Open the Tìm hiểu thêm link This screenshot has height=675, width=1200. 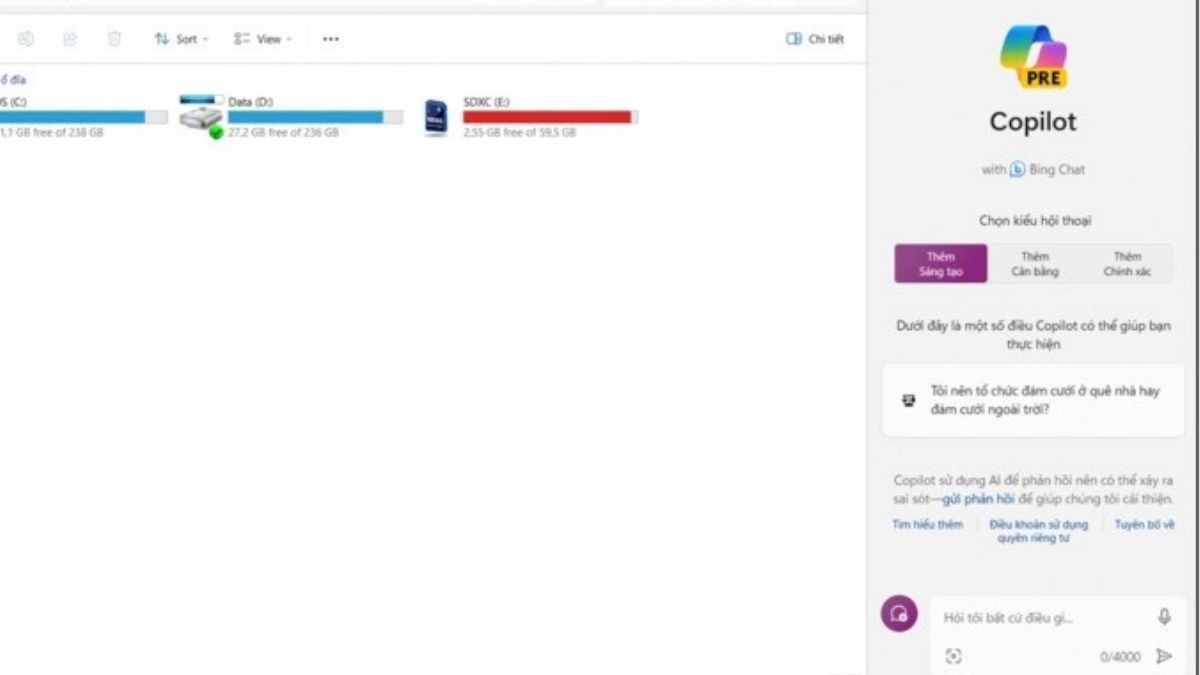coord(927,524)
